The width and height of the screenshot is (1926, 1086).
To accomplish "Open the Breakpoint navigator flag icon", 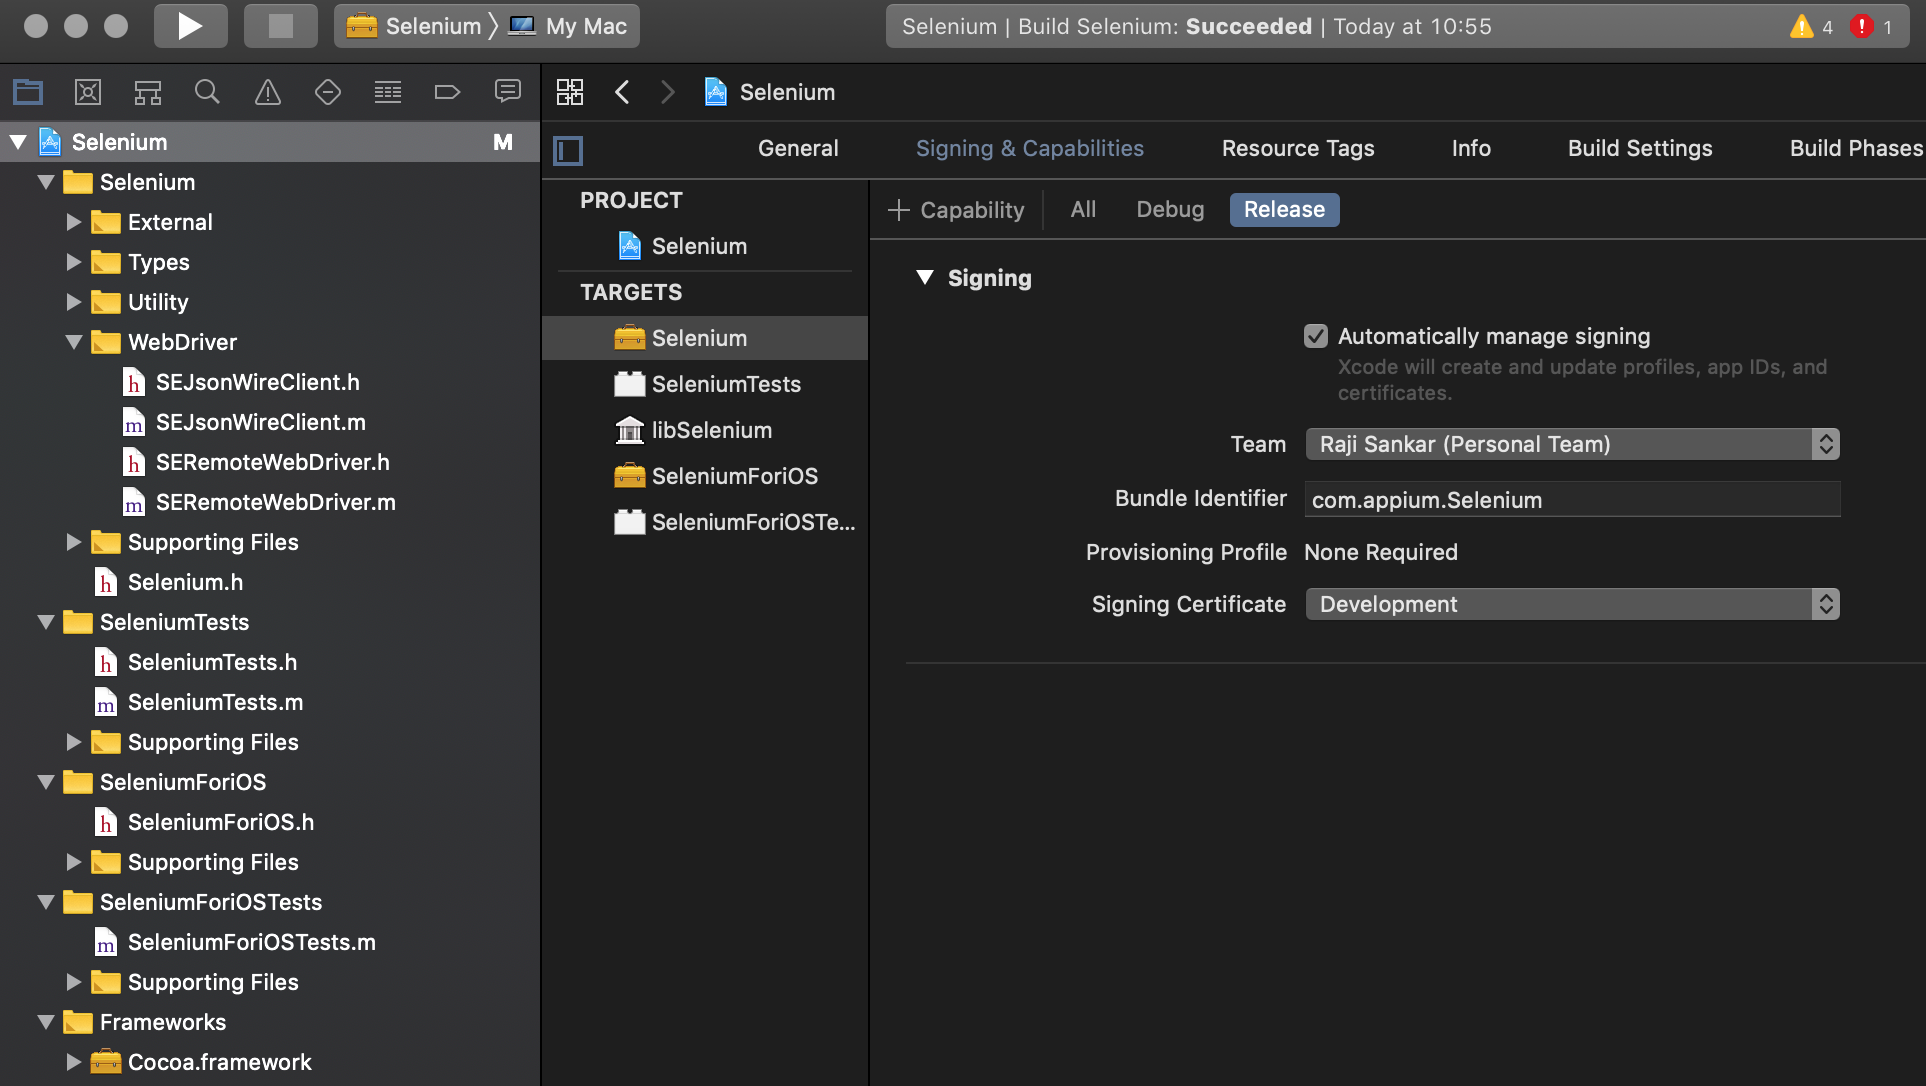I will click(x=447, y=91).
